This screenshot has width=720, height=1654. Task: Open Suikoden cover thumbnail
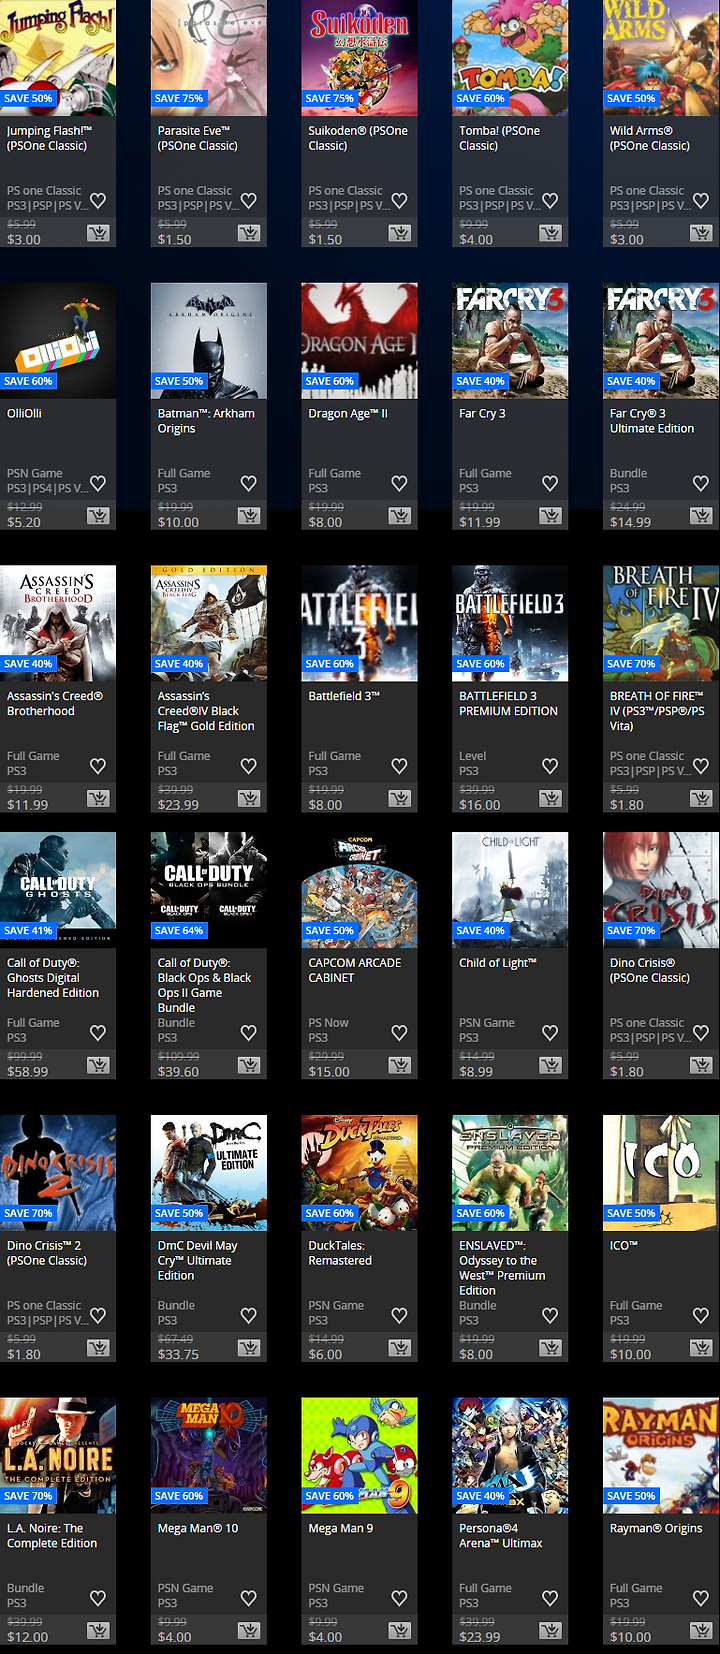(x=360, y=58)
